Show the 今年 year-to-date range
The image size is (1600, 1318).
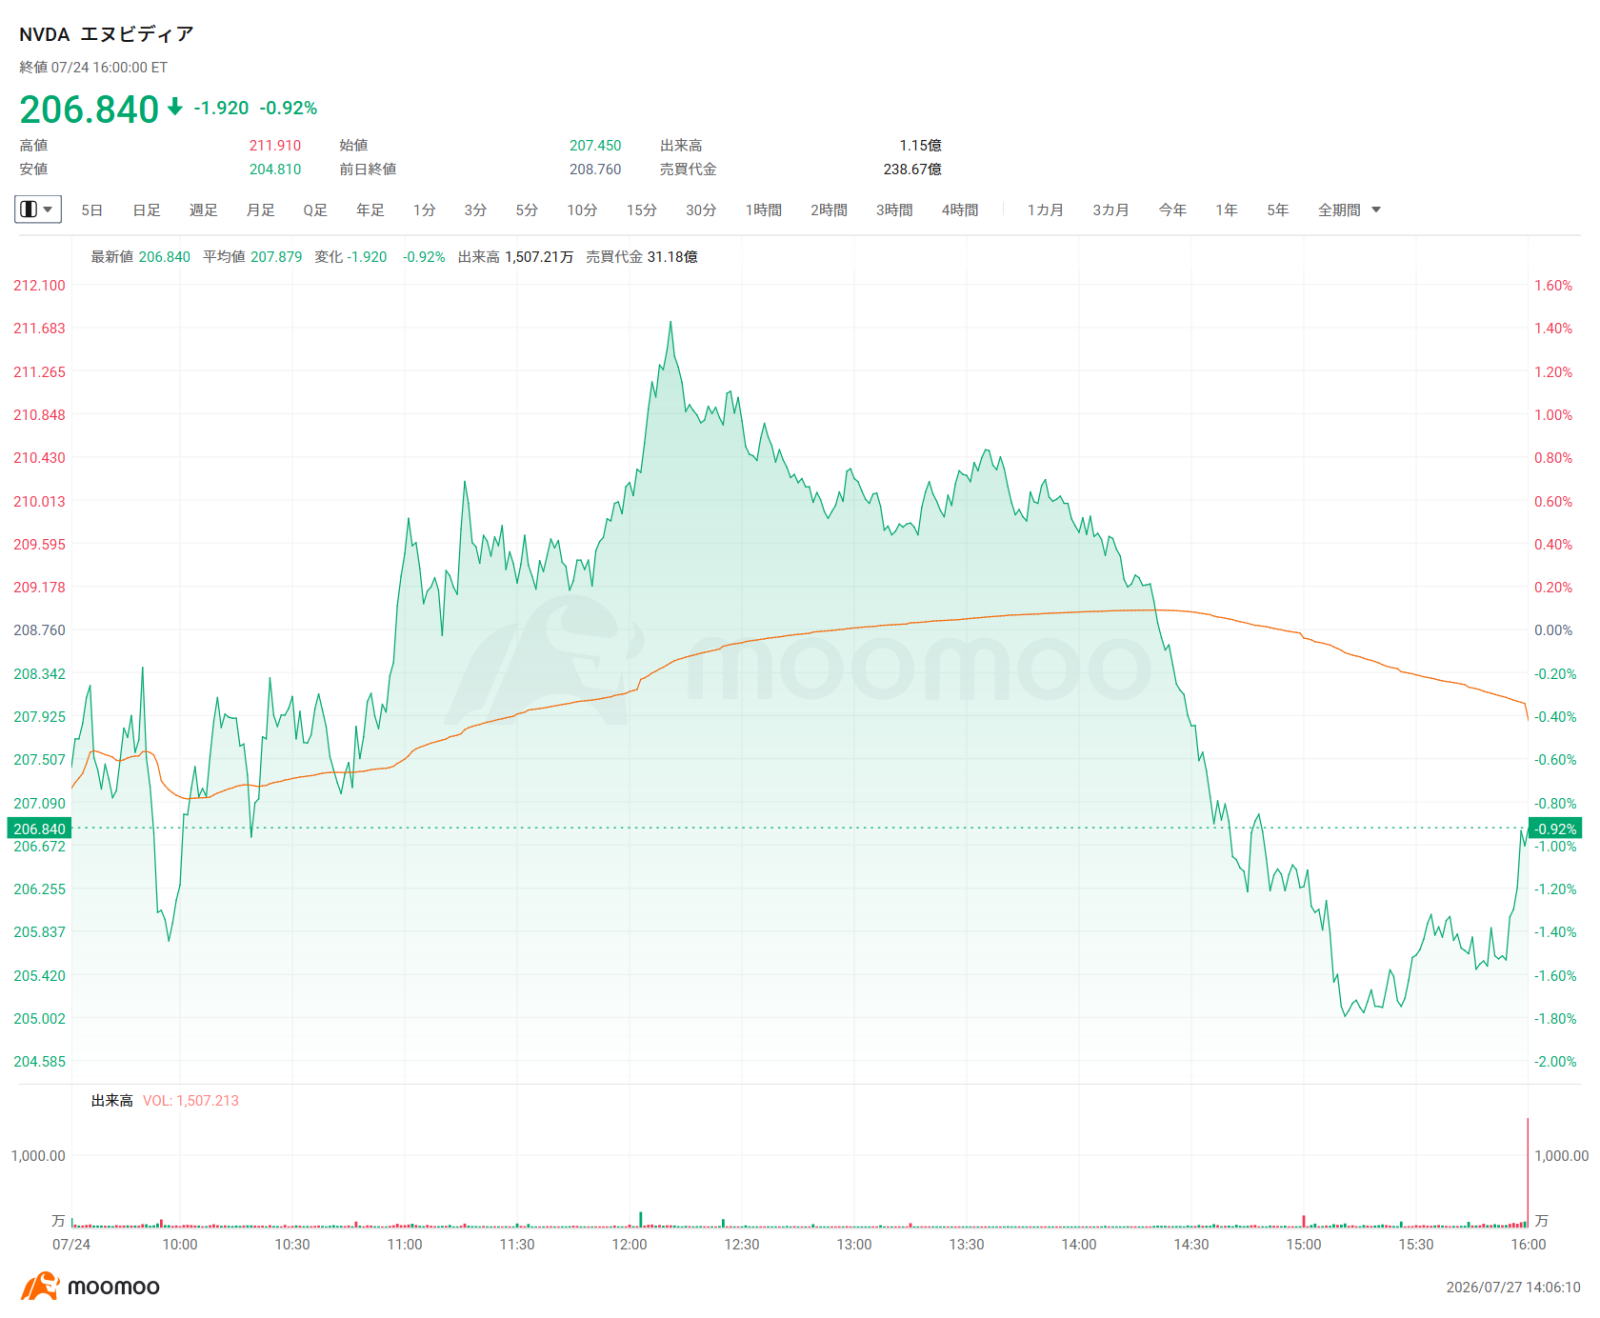point(1172,210)
